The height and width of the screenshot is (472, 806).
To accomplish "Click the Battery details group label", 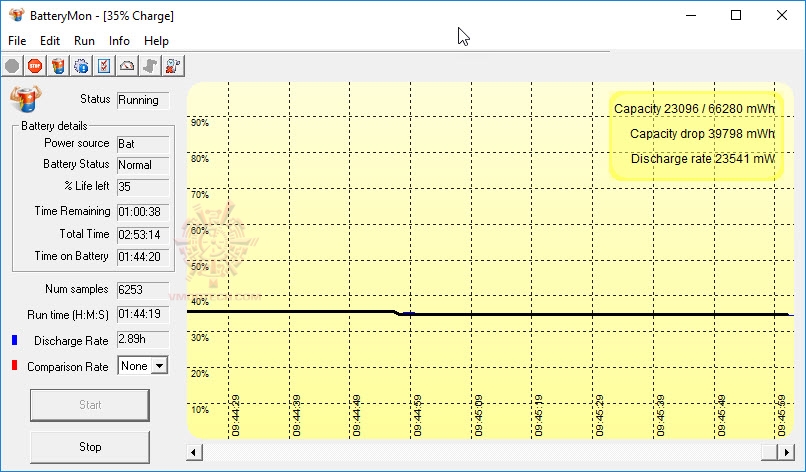I will click(x=54, y=126).
